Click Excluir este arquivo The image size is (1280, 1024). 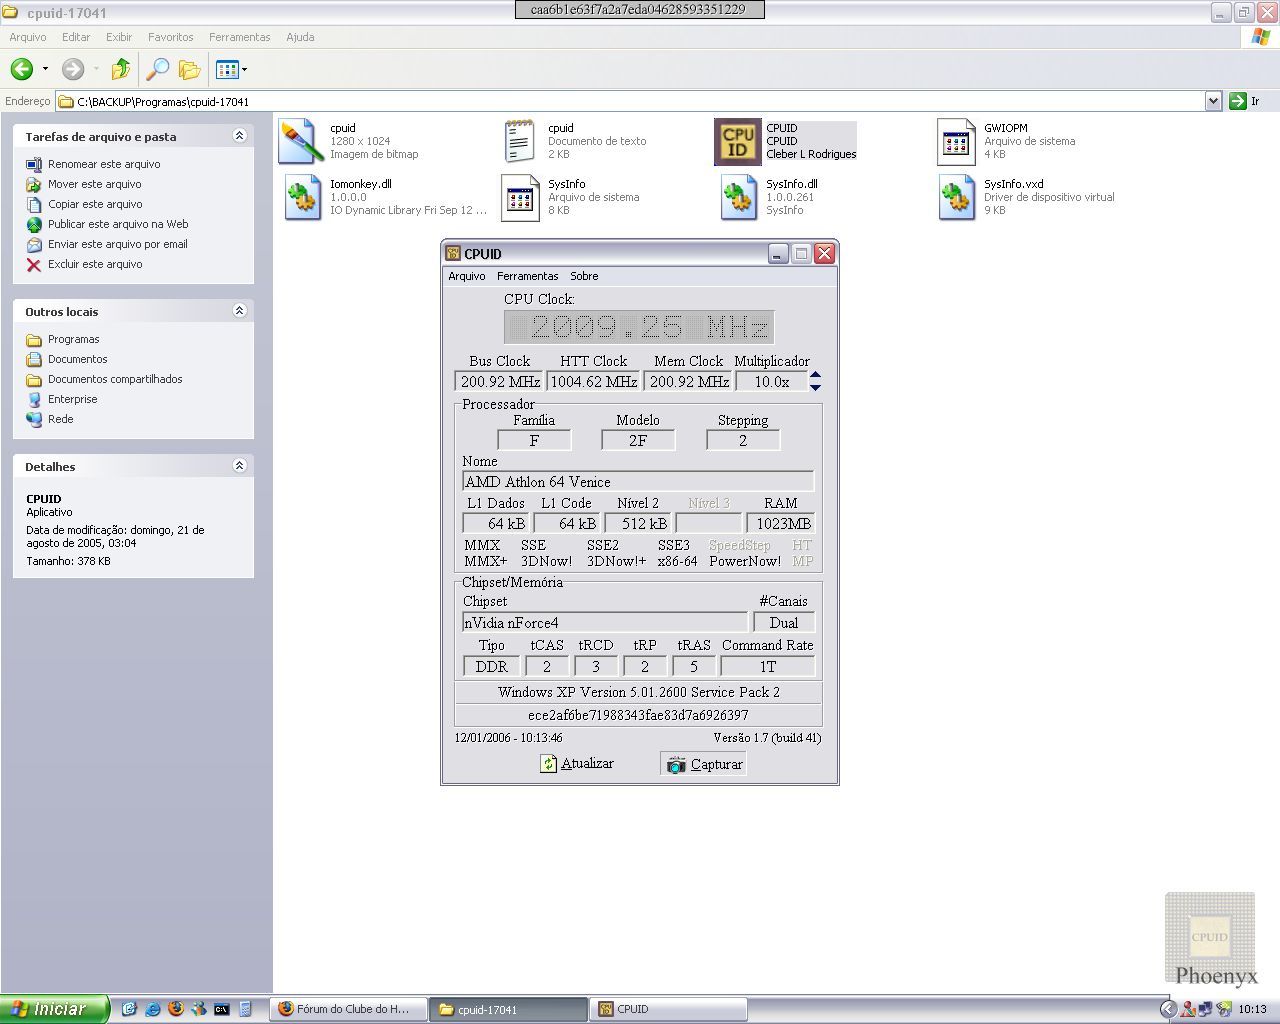(x=95, y=264)
